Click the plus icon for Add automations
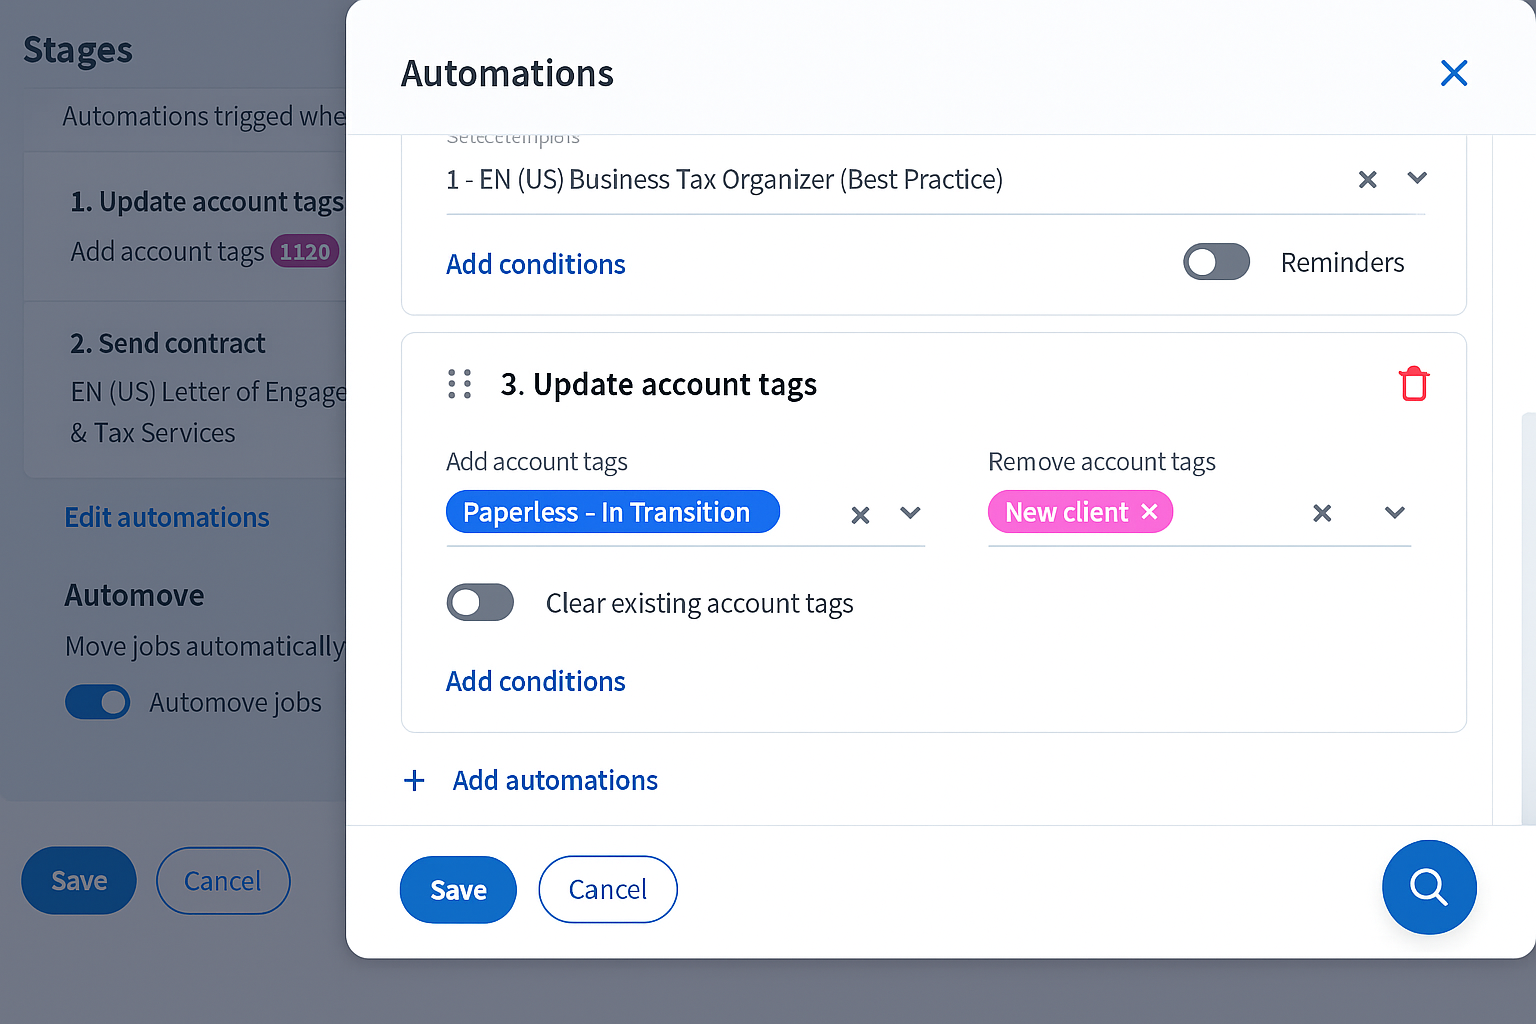The width and height of the screenshot is (1536, 1024). 414,781
